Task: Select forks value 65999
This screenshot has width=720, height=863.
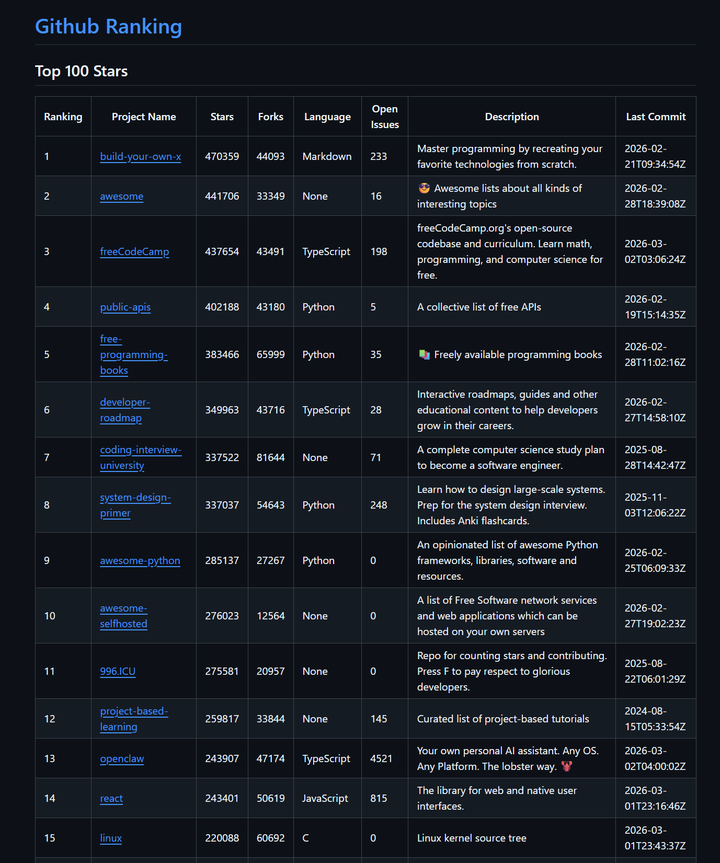Action: tap(270, 354)
